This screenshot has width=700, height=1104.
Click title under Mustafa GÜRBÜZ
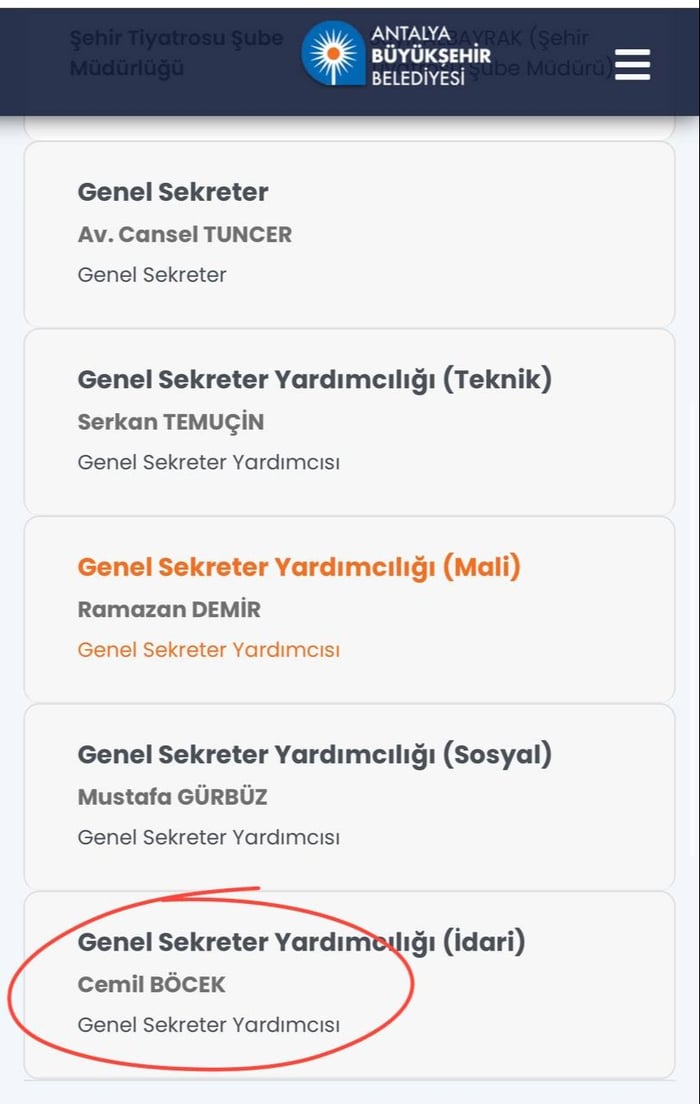209,838
